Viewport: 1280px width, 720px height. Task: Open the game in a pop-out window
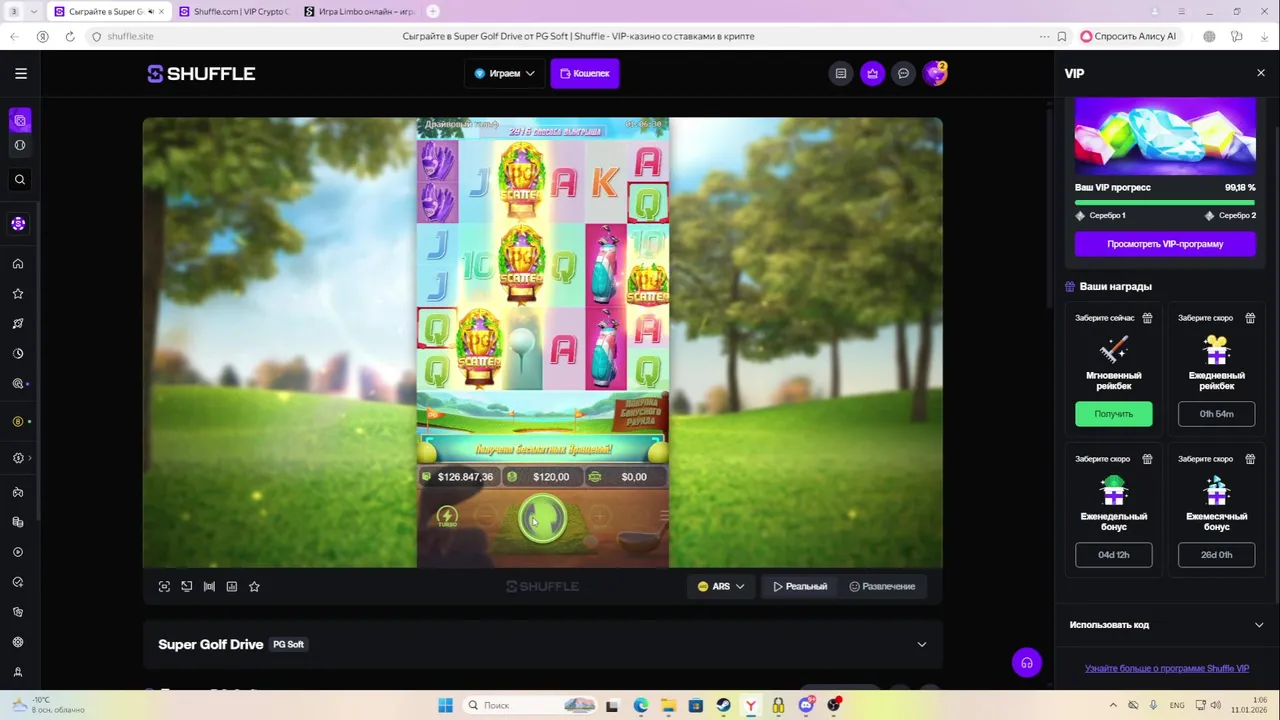pyautogui.click(x=187, y=587)
